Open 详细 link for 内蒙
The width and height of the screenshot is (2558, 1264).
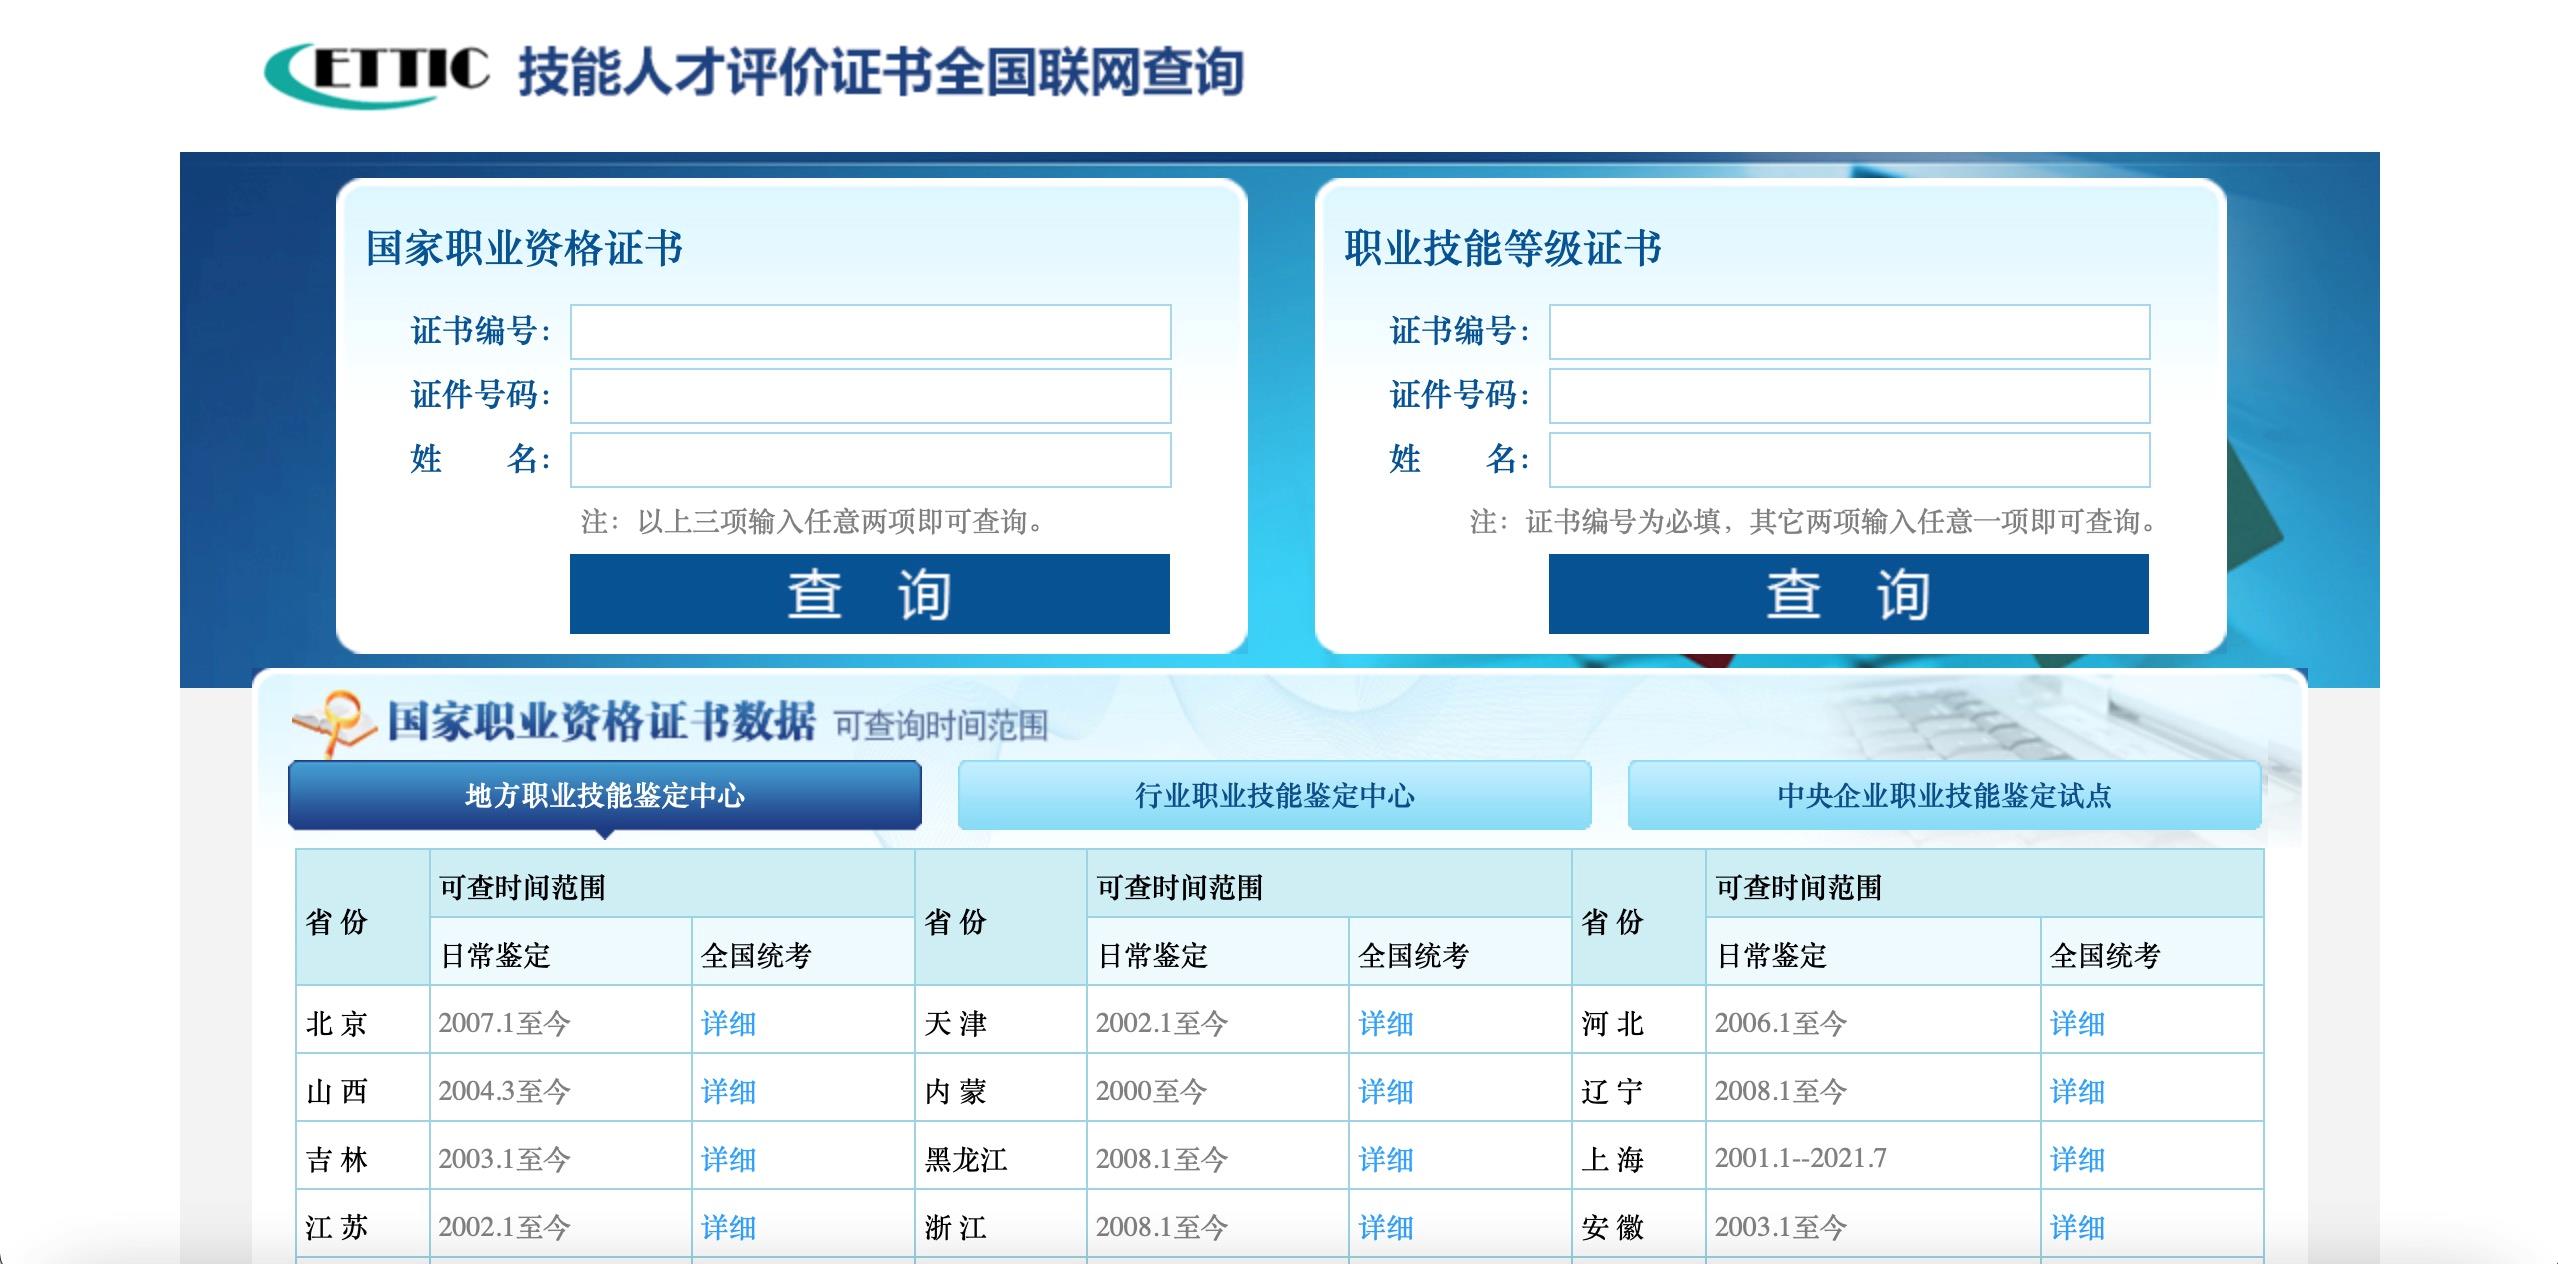1385,1091
